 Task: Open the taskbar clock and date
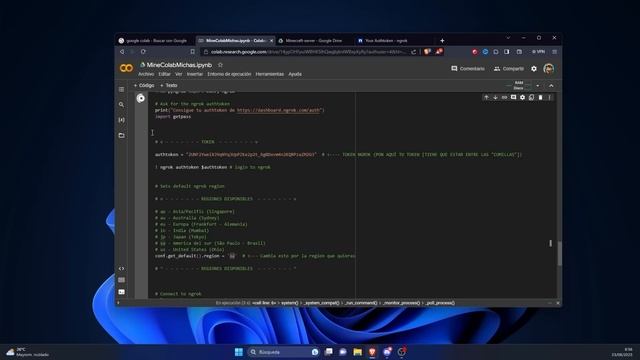(623, 352)
